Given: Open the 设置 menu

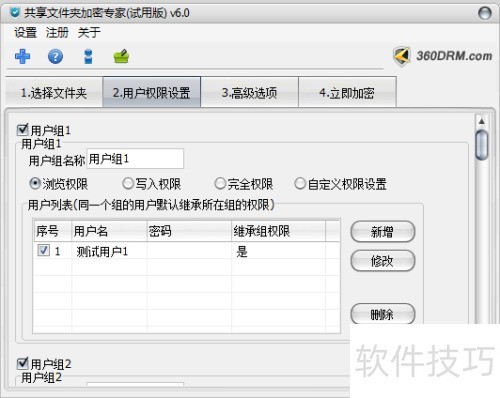Looking at the screenshot, I should (x=25, y=33).
